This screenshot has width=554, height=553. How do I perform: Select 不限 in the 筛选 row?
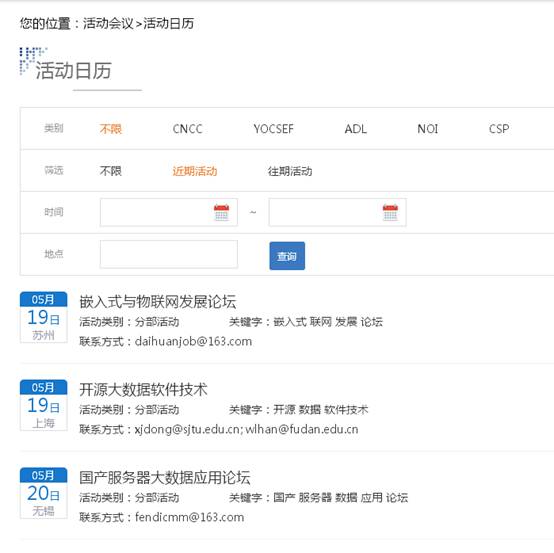coord(111,171)
